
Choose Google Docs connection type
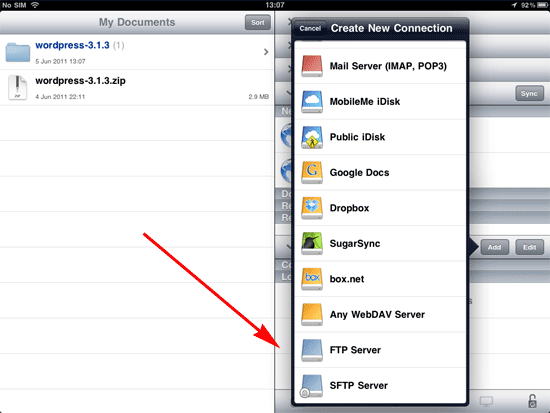(x=380, y=173)
